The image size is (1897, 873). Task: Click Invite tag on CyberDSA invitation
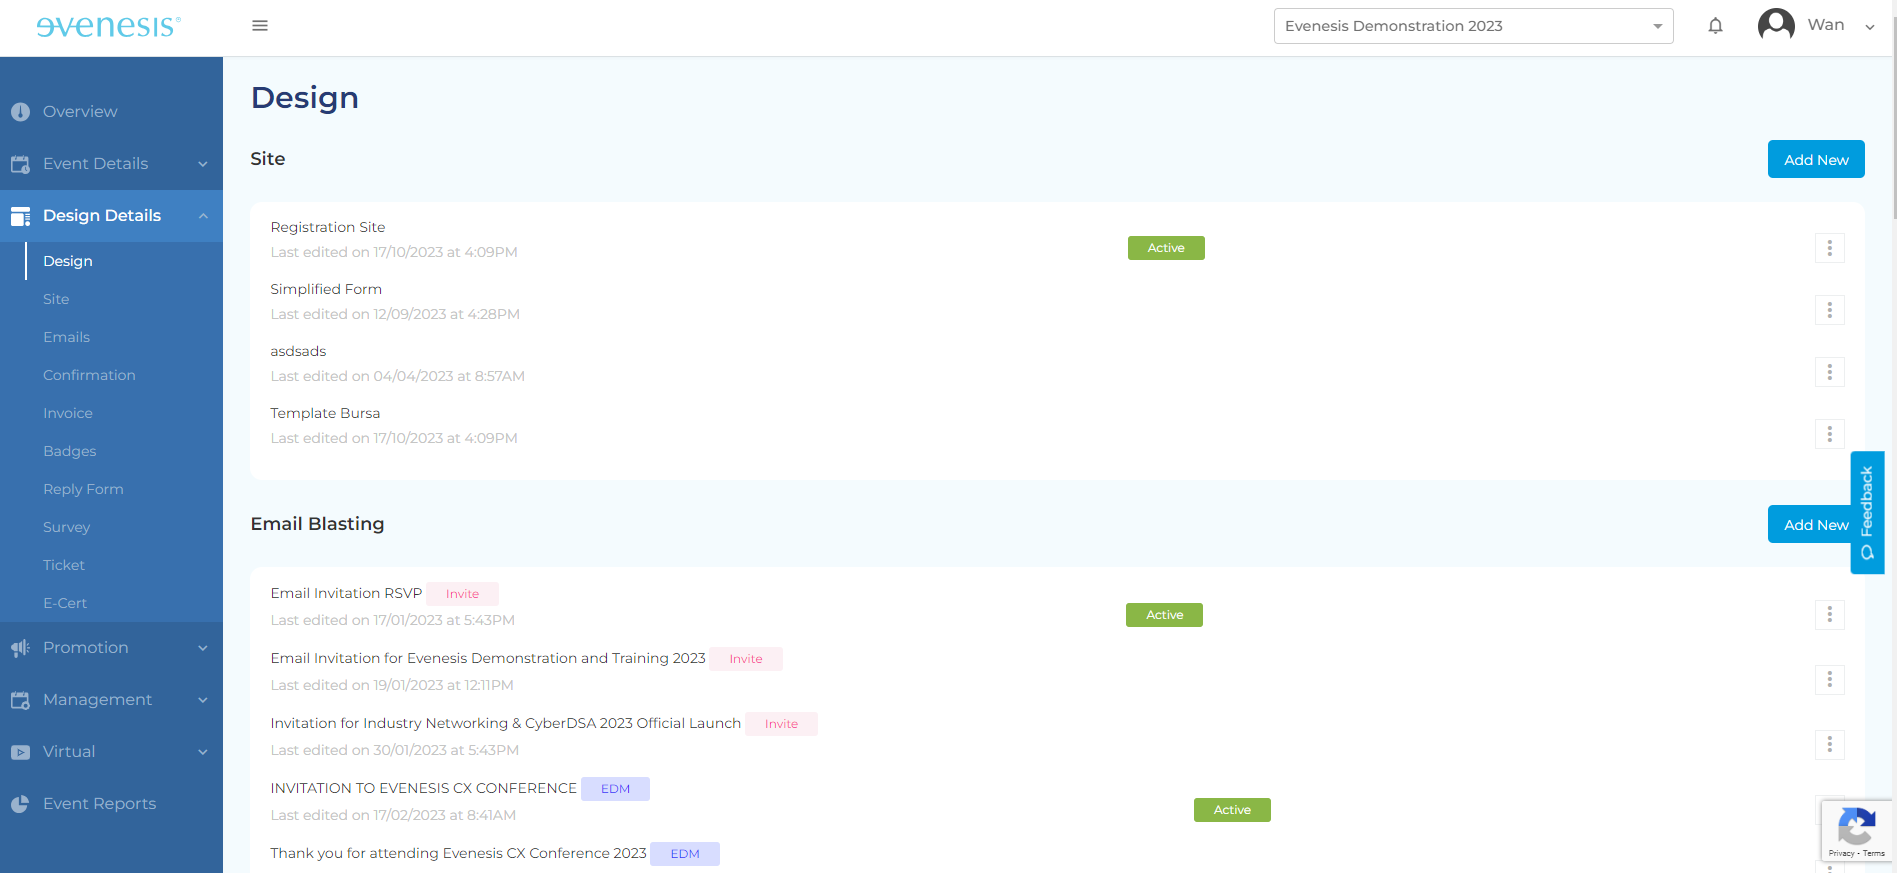[781, 724]
